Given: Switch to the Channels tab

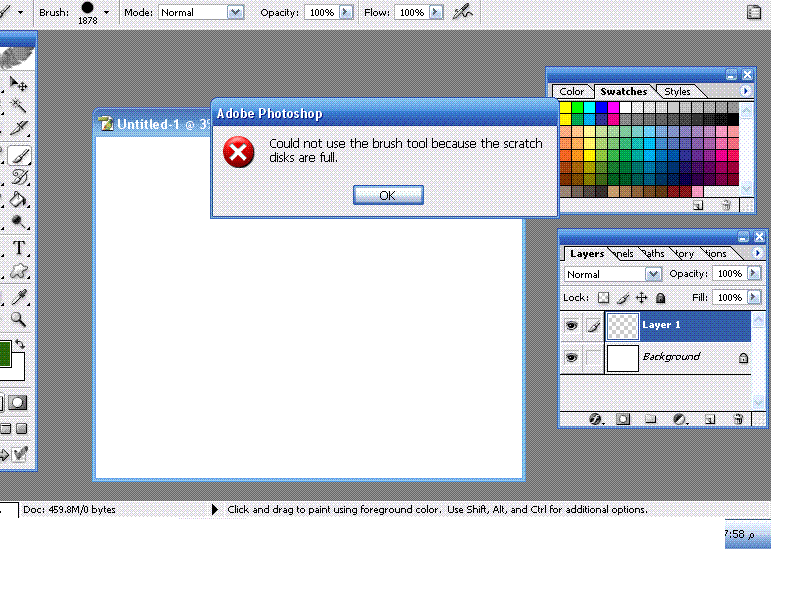Looking at the screenshot, I should pyautogui.click(x=623, y=254).
